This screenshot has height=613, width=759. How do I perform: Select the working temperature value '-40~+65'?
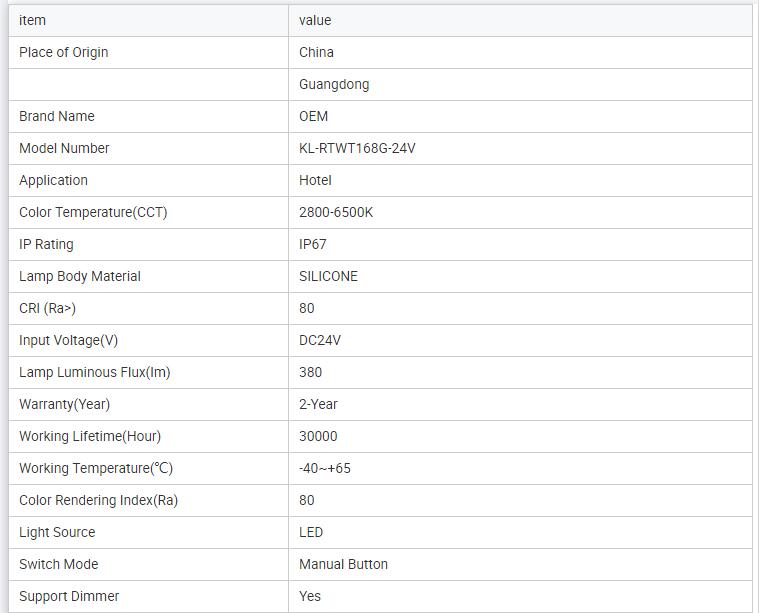point(325,468)
